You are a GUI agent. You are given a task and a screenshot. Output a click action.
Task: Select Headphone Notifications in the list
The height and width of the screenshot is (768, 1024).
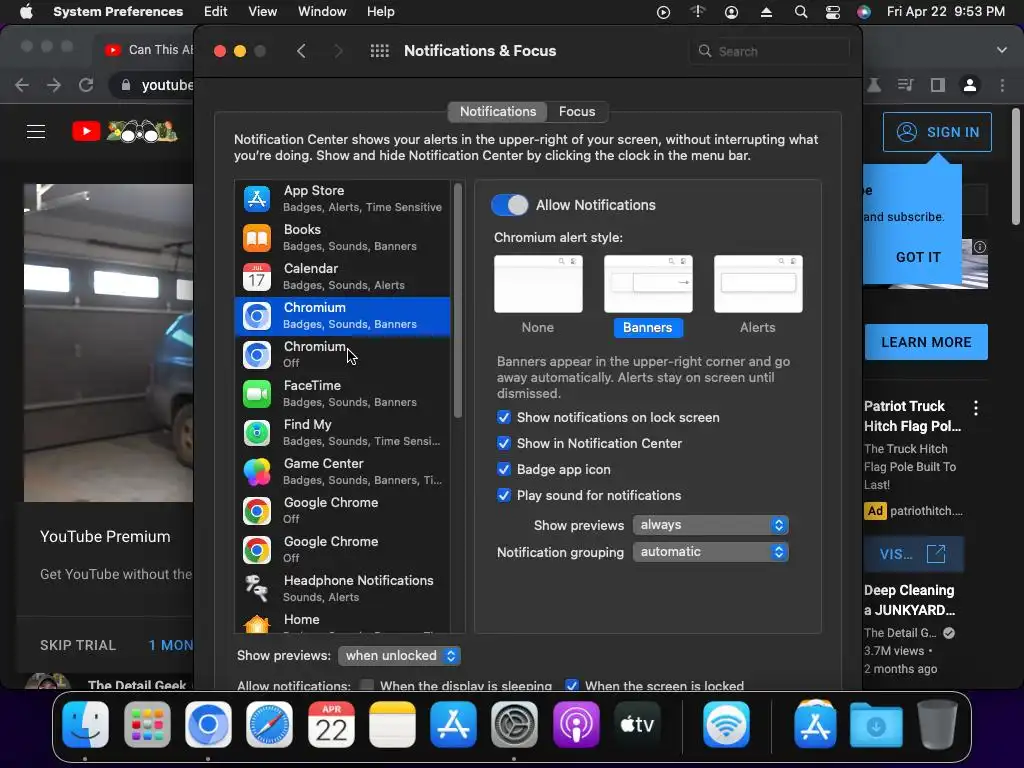point(342,588)
